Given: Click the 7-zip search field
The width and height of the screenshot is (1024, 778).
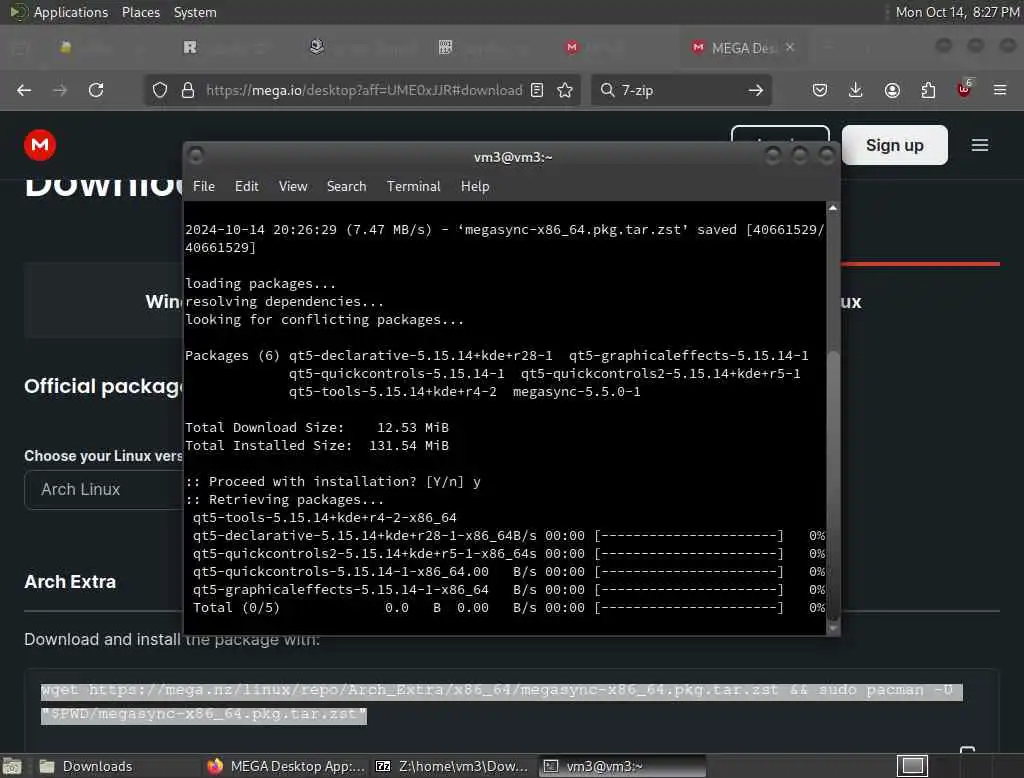Looking at the screenshot, I should click(x=679, y=90).
